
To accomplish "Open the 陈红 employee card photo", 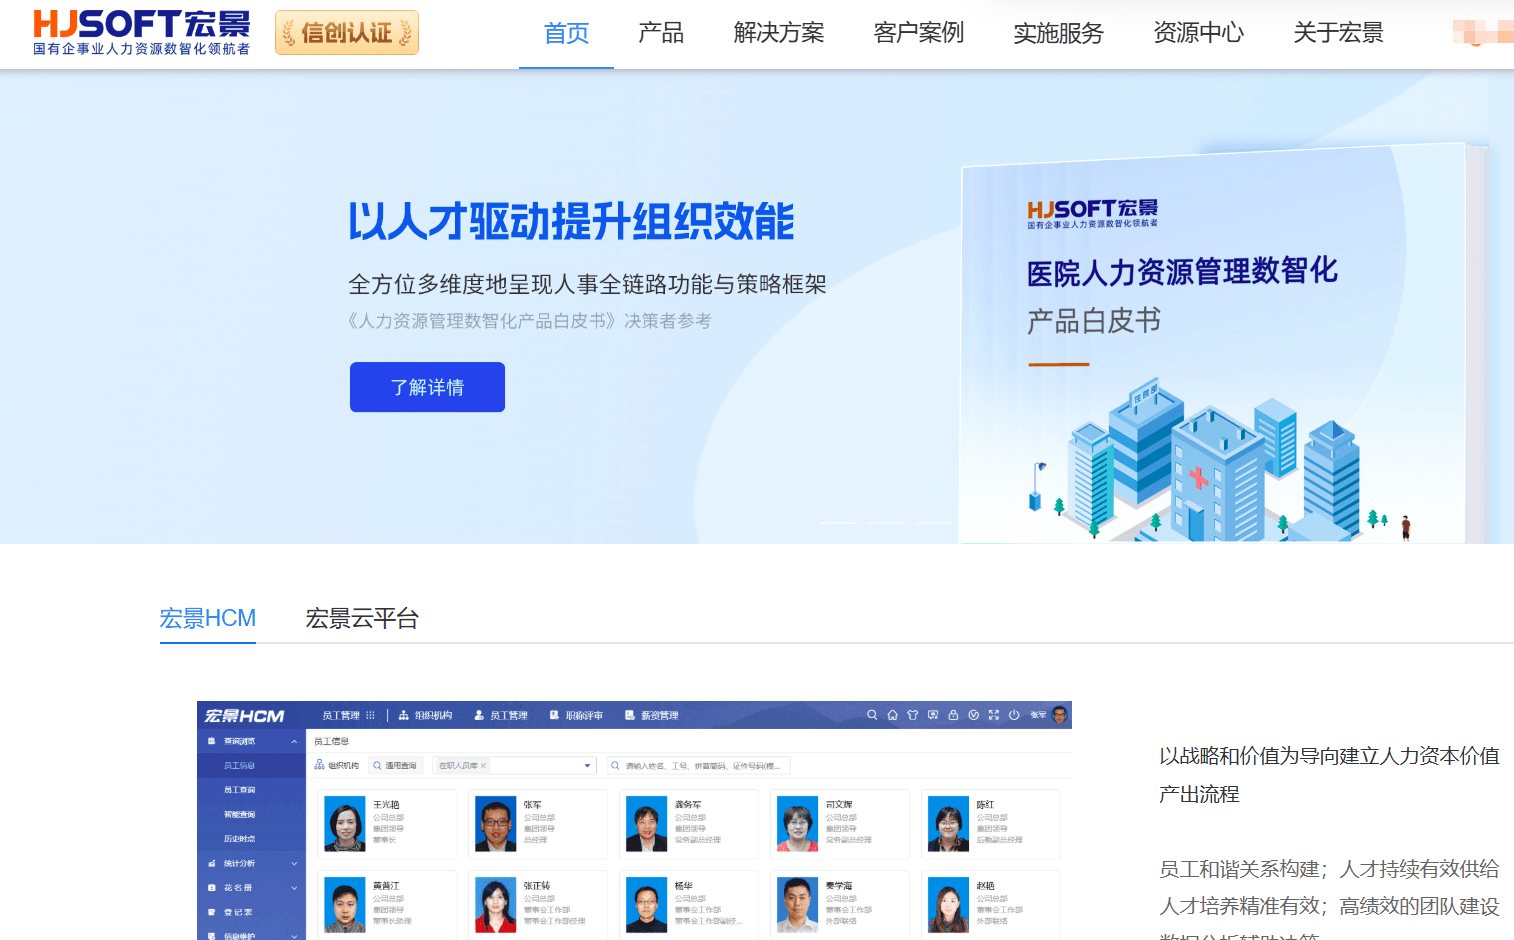I will (x=949, y=824).
